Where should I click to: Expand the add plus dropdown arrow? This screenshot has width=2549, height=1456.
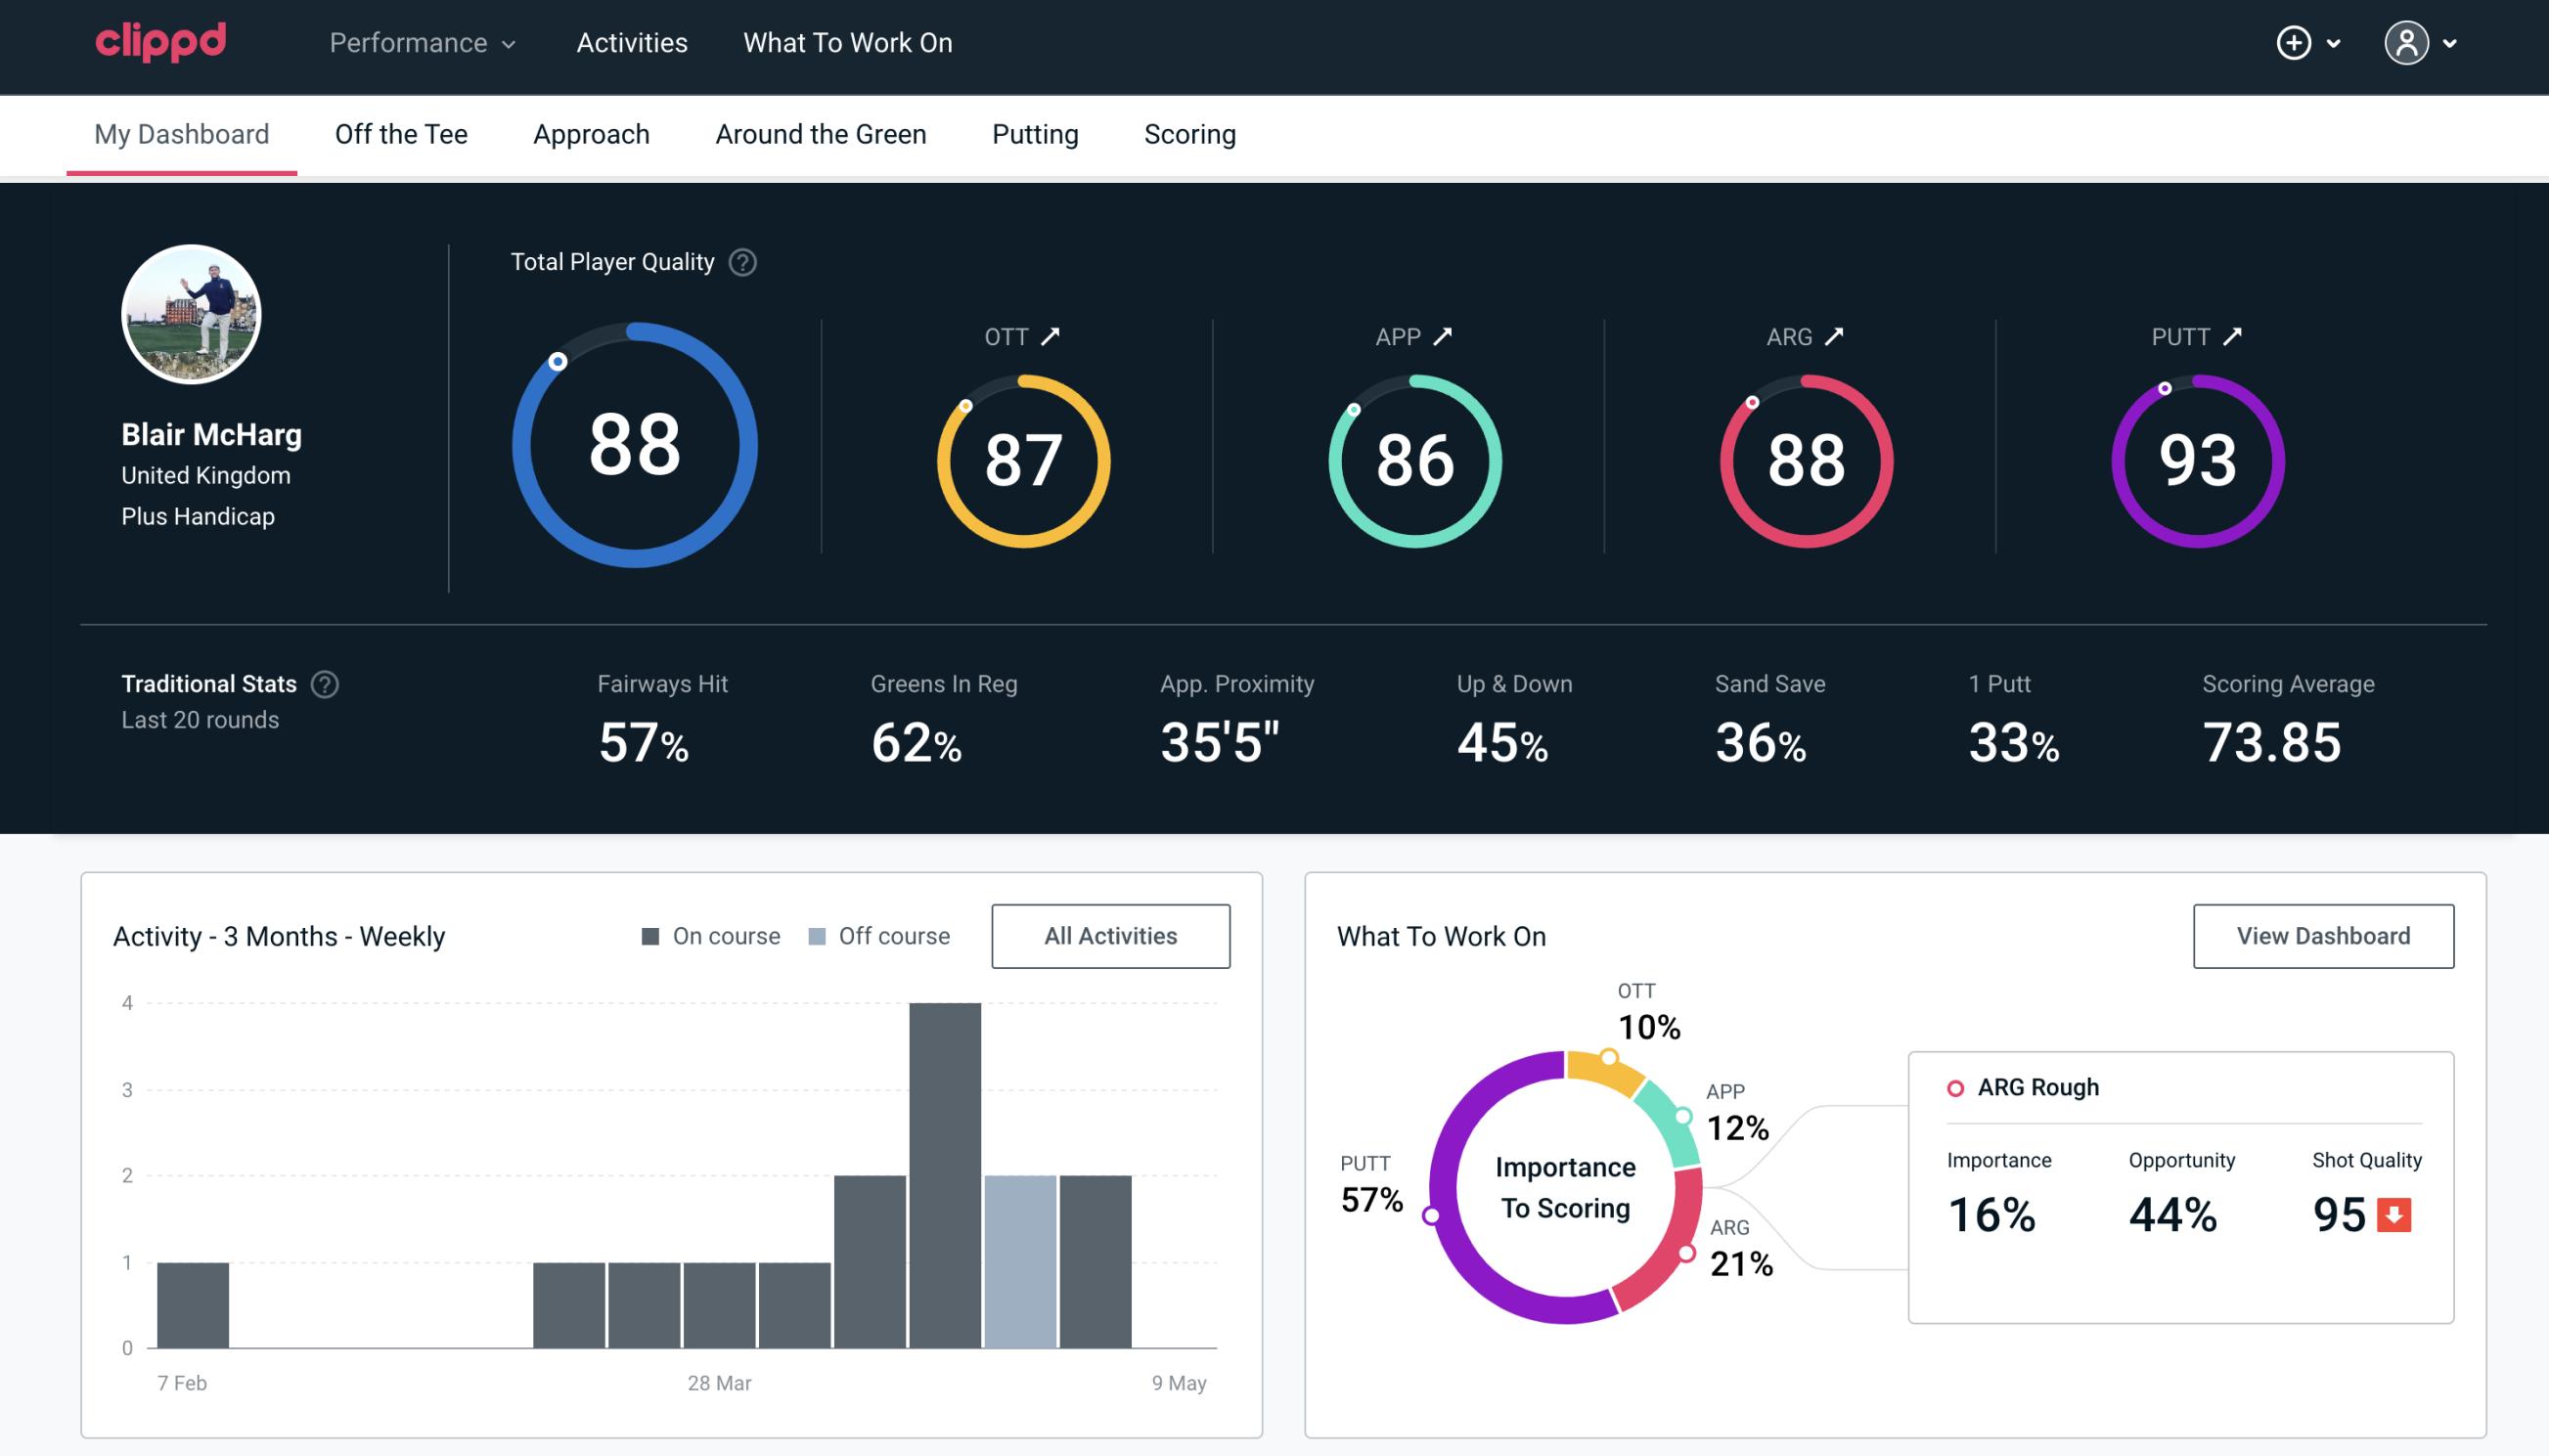pos(2339,42)
